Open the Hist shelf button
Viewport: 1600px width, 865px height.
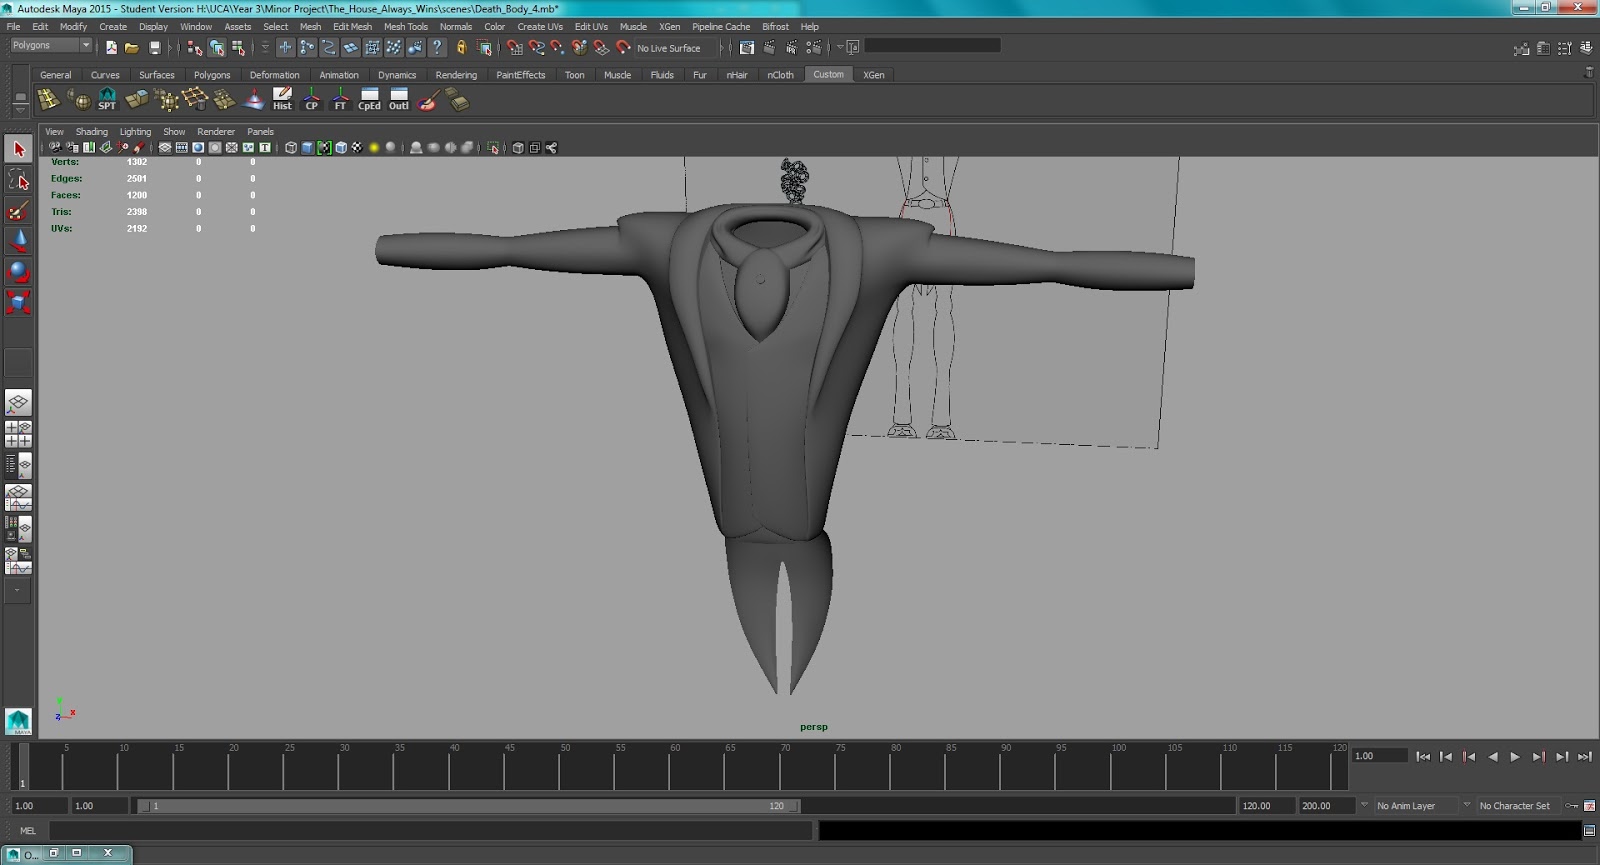(x=282, y=99)
